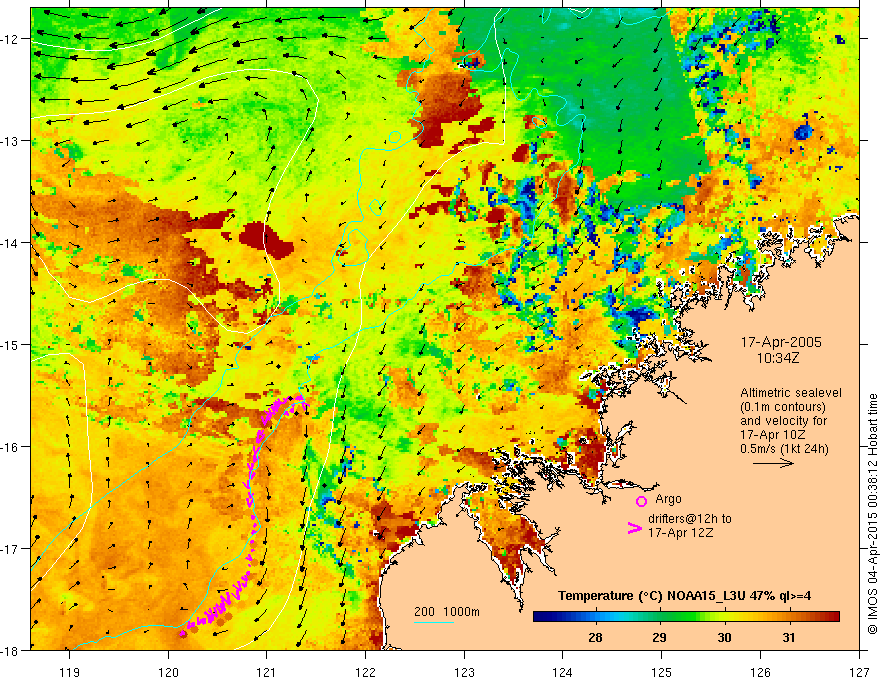Screen dimensions: 880x680
Task: Click latitude axis label -16
Action: click(10, 447)
